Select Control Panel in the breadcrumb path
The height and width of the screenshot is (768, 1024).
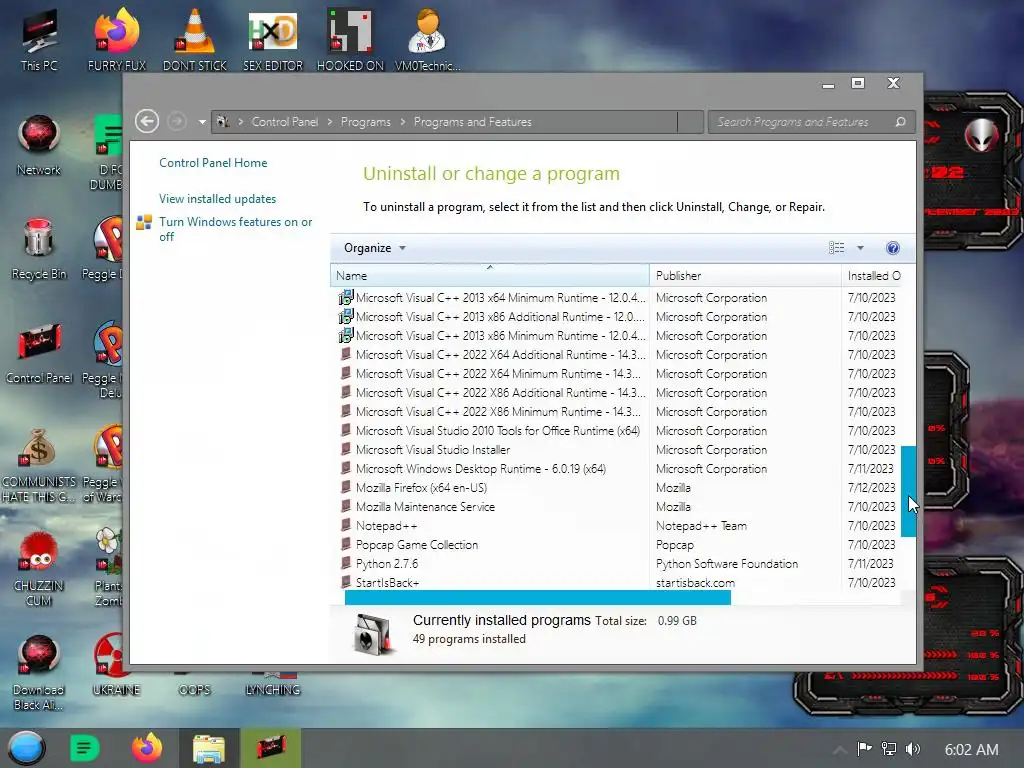(x=285, y=122)
